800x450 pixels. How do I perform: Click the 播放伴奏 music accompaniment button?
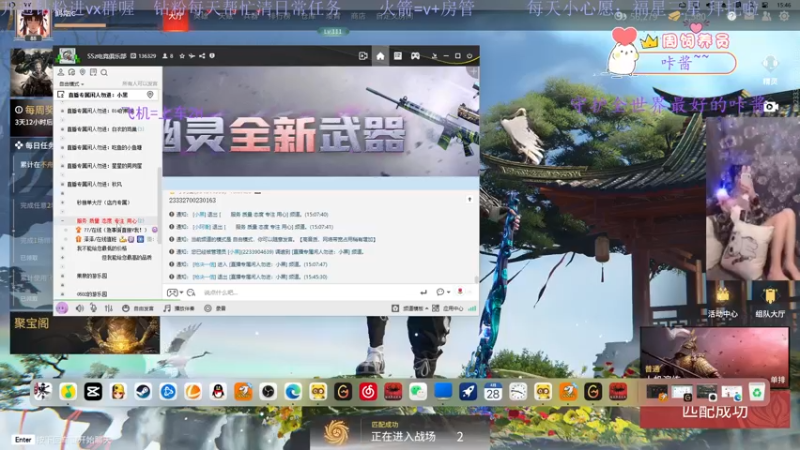click(x=179, y=308)
